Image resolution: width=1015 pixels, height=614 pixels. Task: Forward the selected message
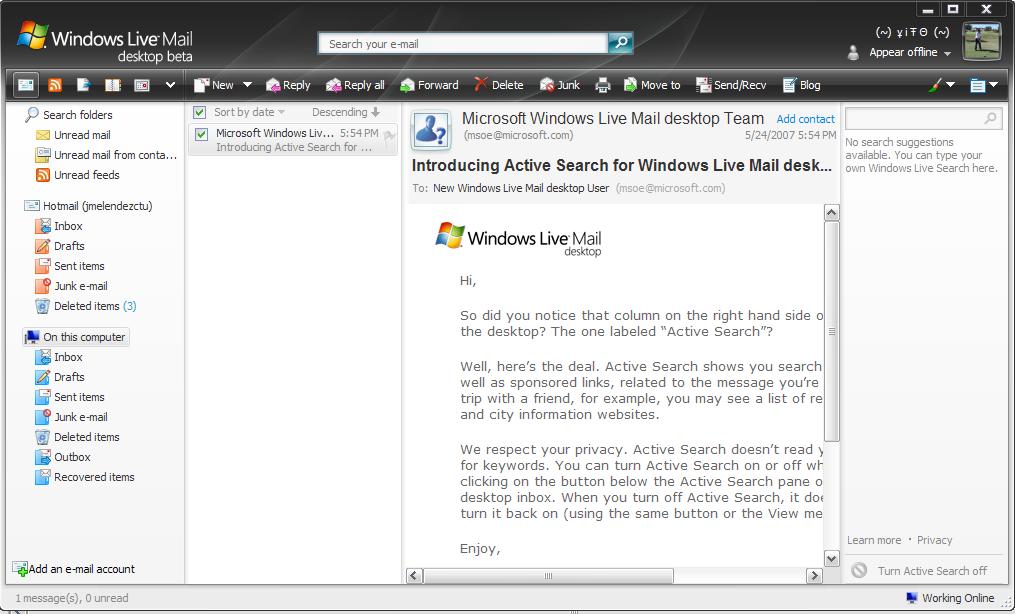click(429, 85)
